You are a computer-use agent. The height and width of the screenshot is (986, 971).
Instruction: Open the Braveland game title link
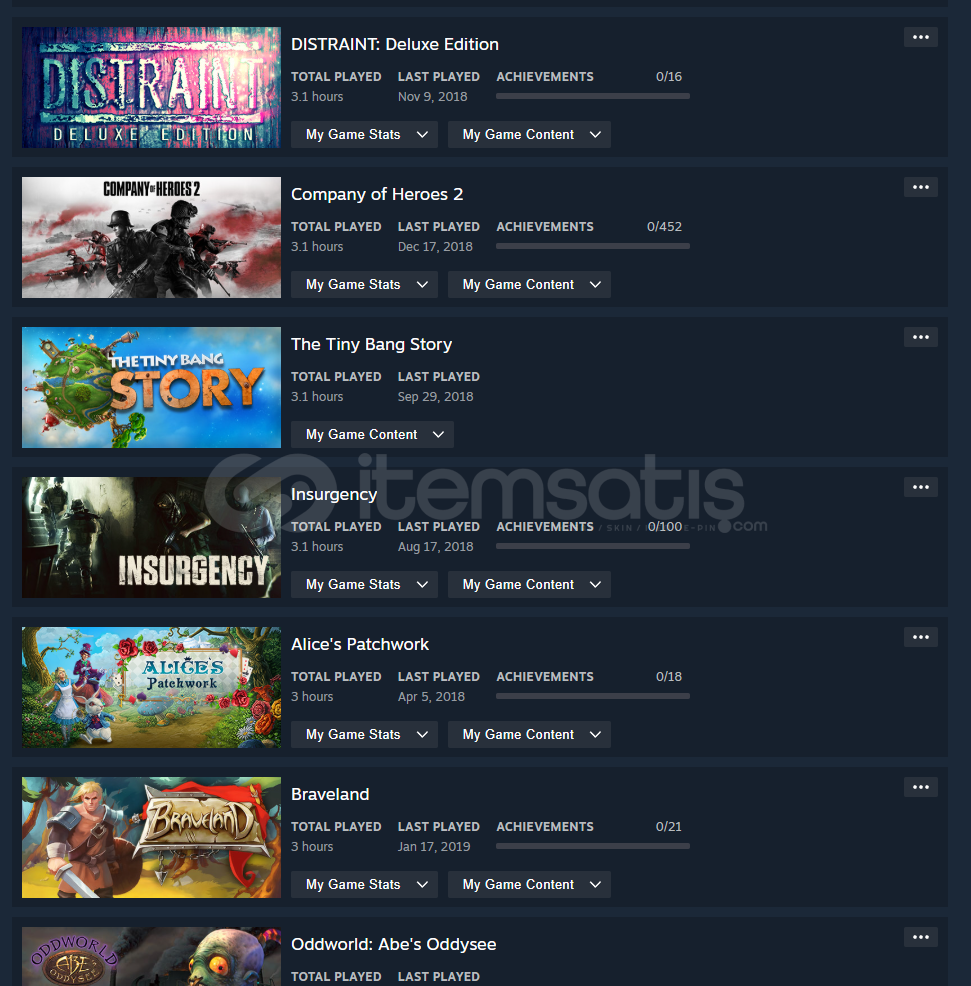point(330,794)
